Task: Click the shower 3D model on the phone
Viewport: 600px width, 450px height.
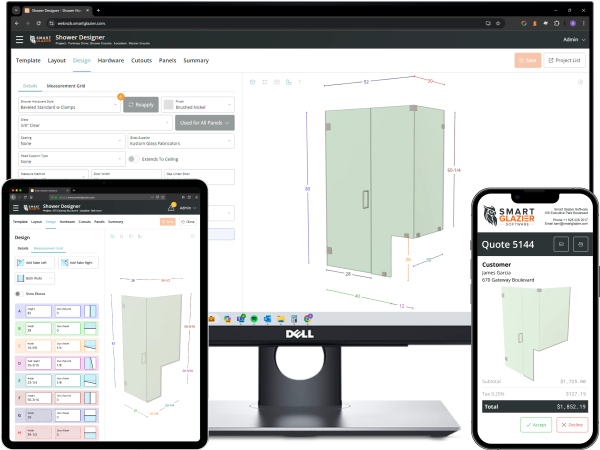Action: (x=535, y=333)
